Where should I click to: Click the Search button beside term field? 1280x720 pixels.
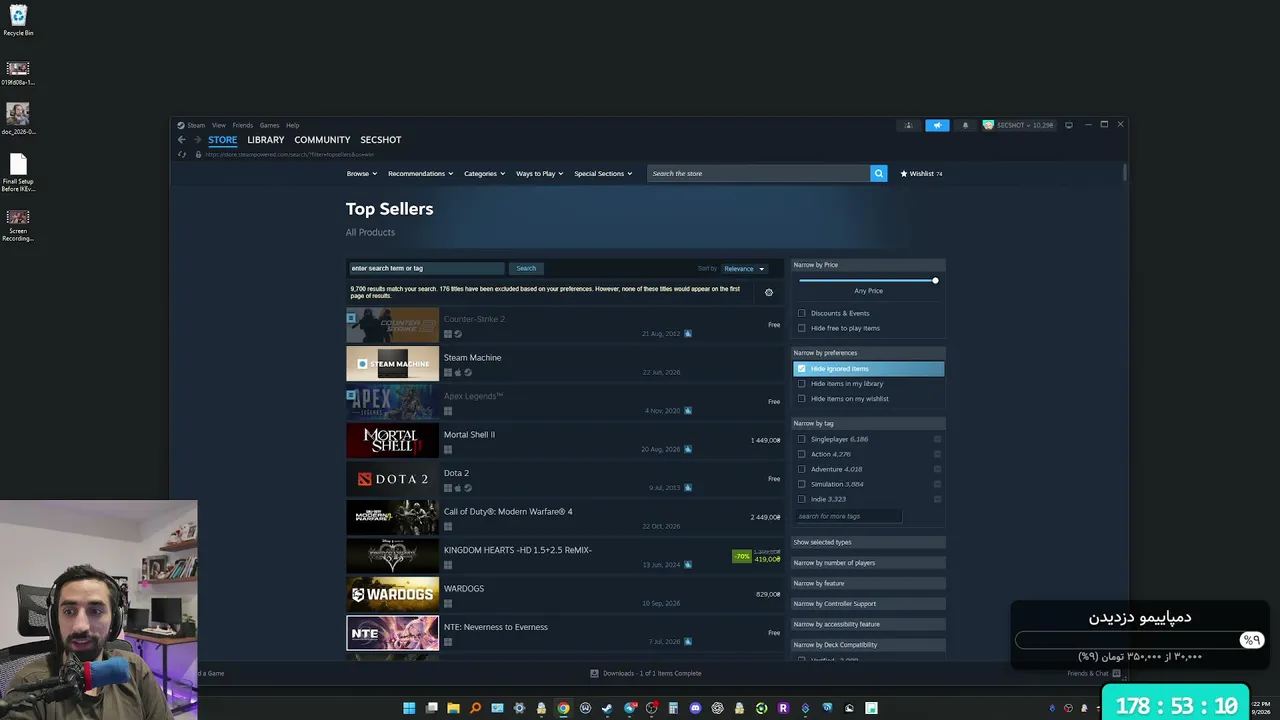[526, 268]
